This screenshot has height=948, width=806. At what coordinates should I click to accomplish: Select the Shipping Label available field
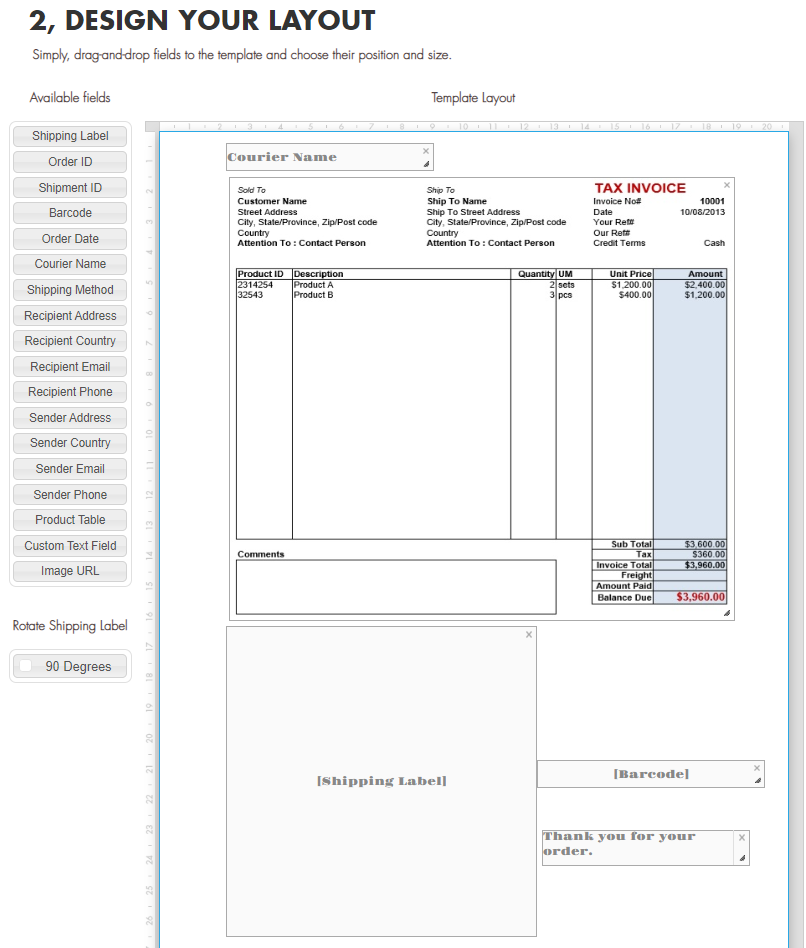coord(70,136)
